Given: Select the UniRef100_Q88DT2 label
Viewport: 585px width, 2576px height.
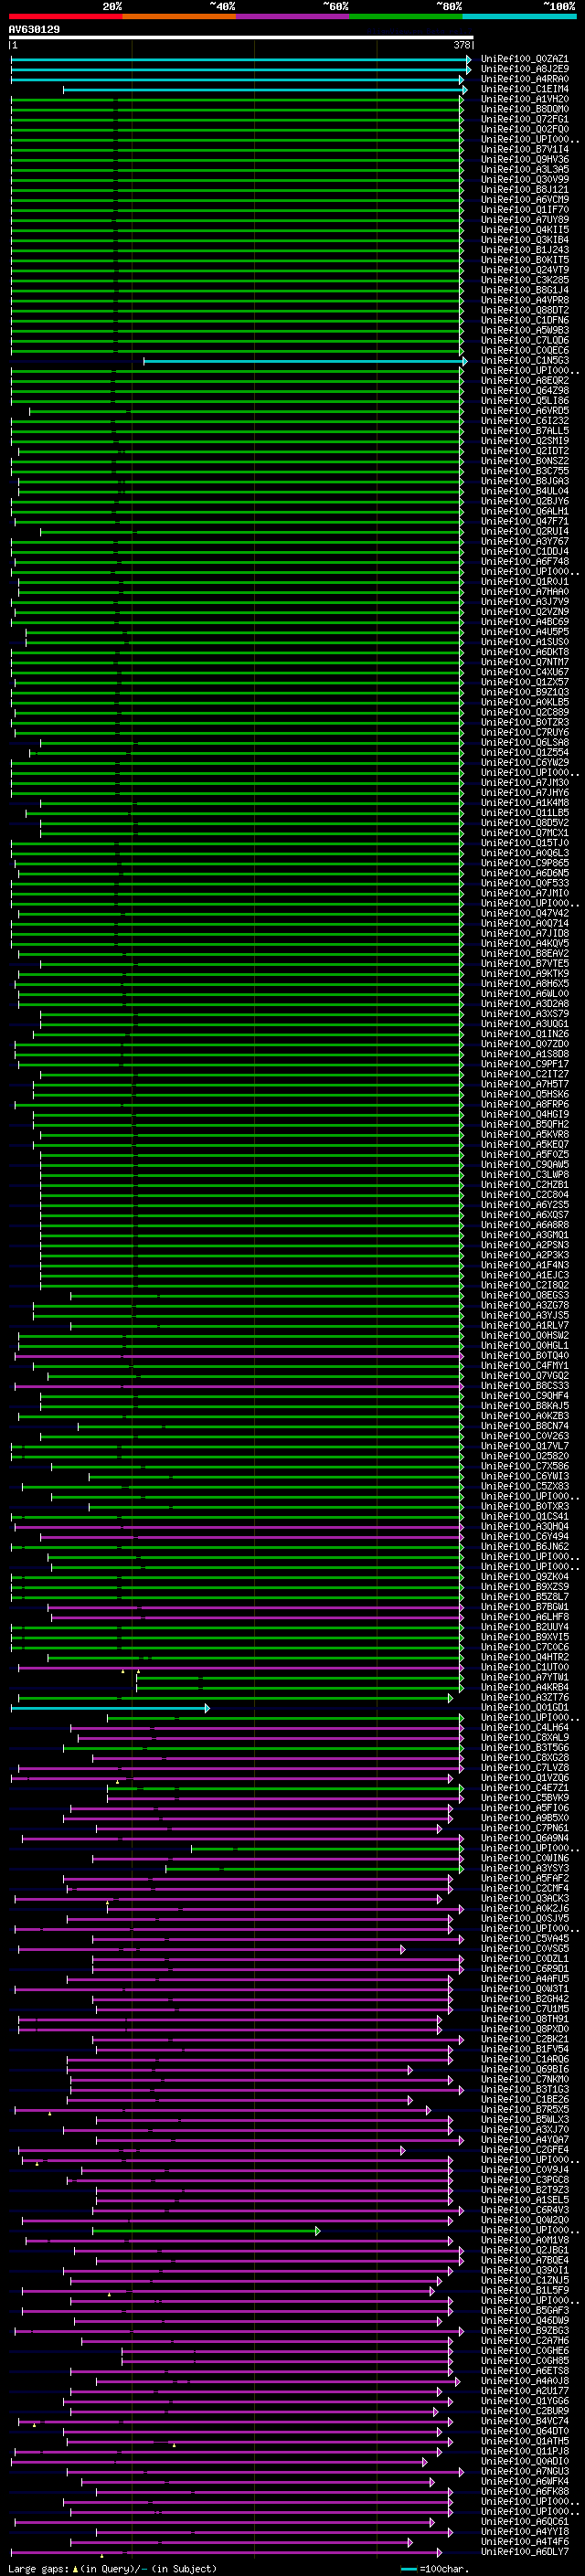Looking at the screenshot, I should pos(525,310).
